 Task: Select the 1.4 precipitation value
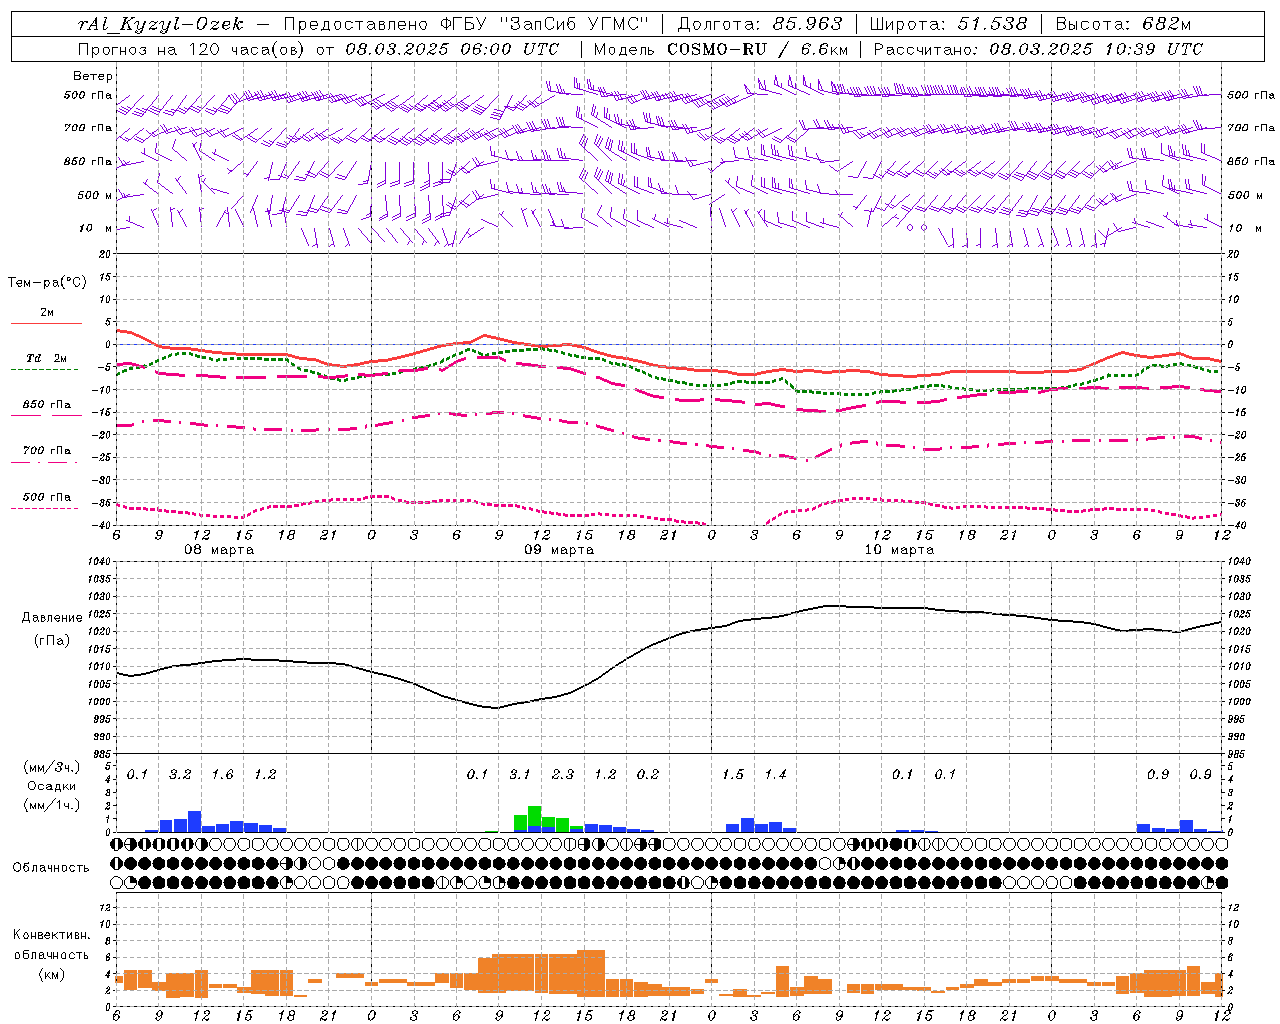(x=776, y=774)
